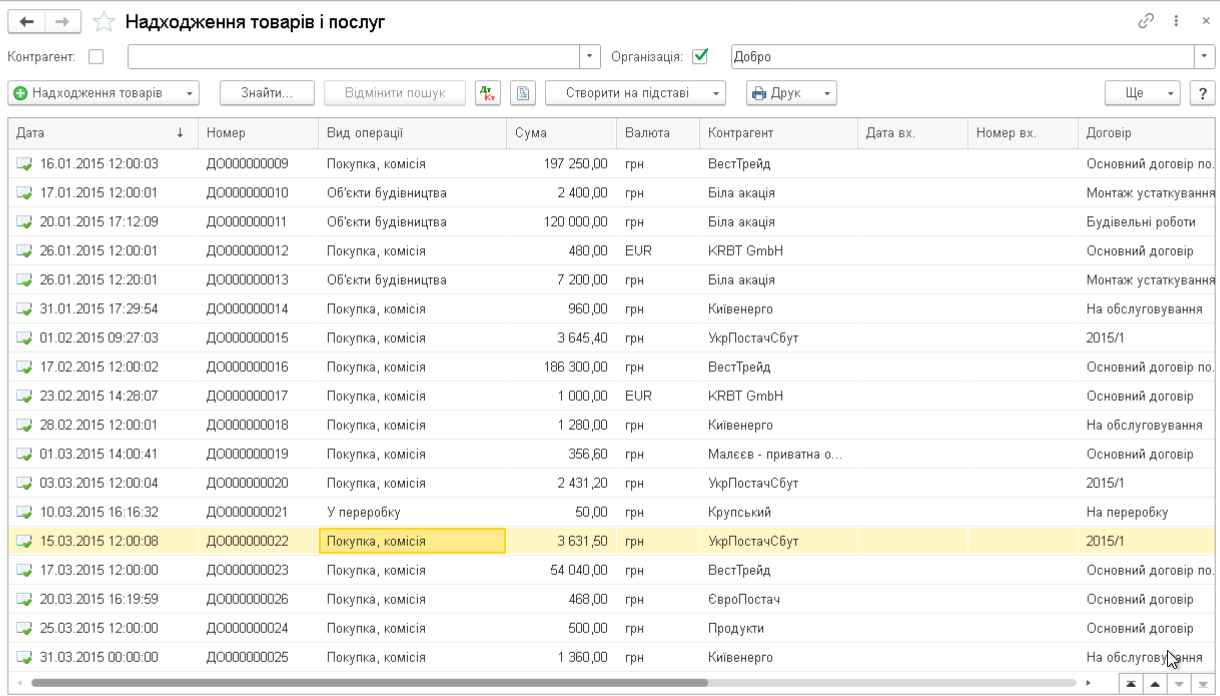Open the Організація dropdown list
Image resolution: width=1220 pixels, height=696 pixels.
pos(1204,57)
